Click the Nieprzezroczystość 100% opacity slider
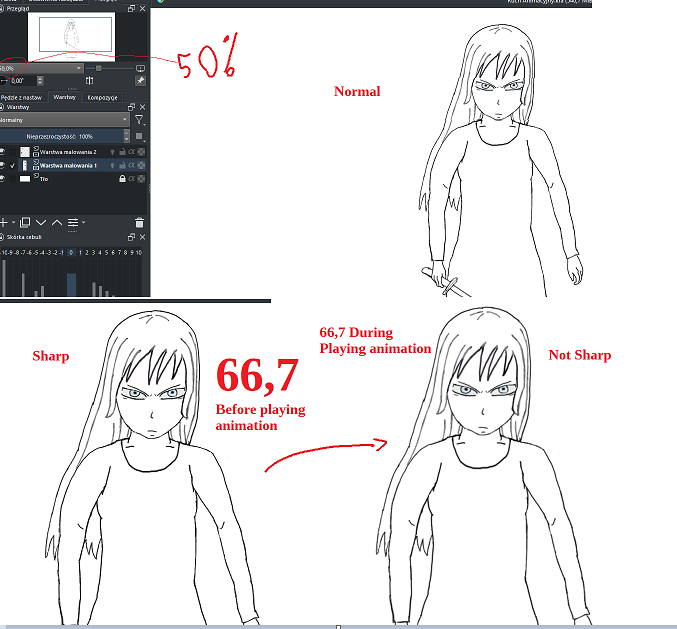 61,136
